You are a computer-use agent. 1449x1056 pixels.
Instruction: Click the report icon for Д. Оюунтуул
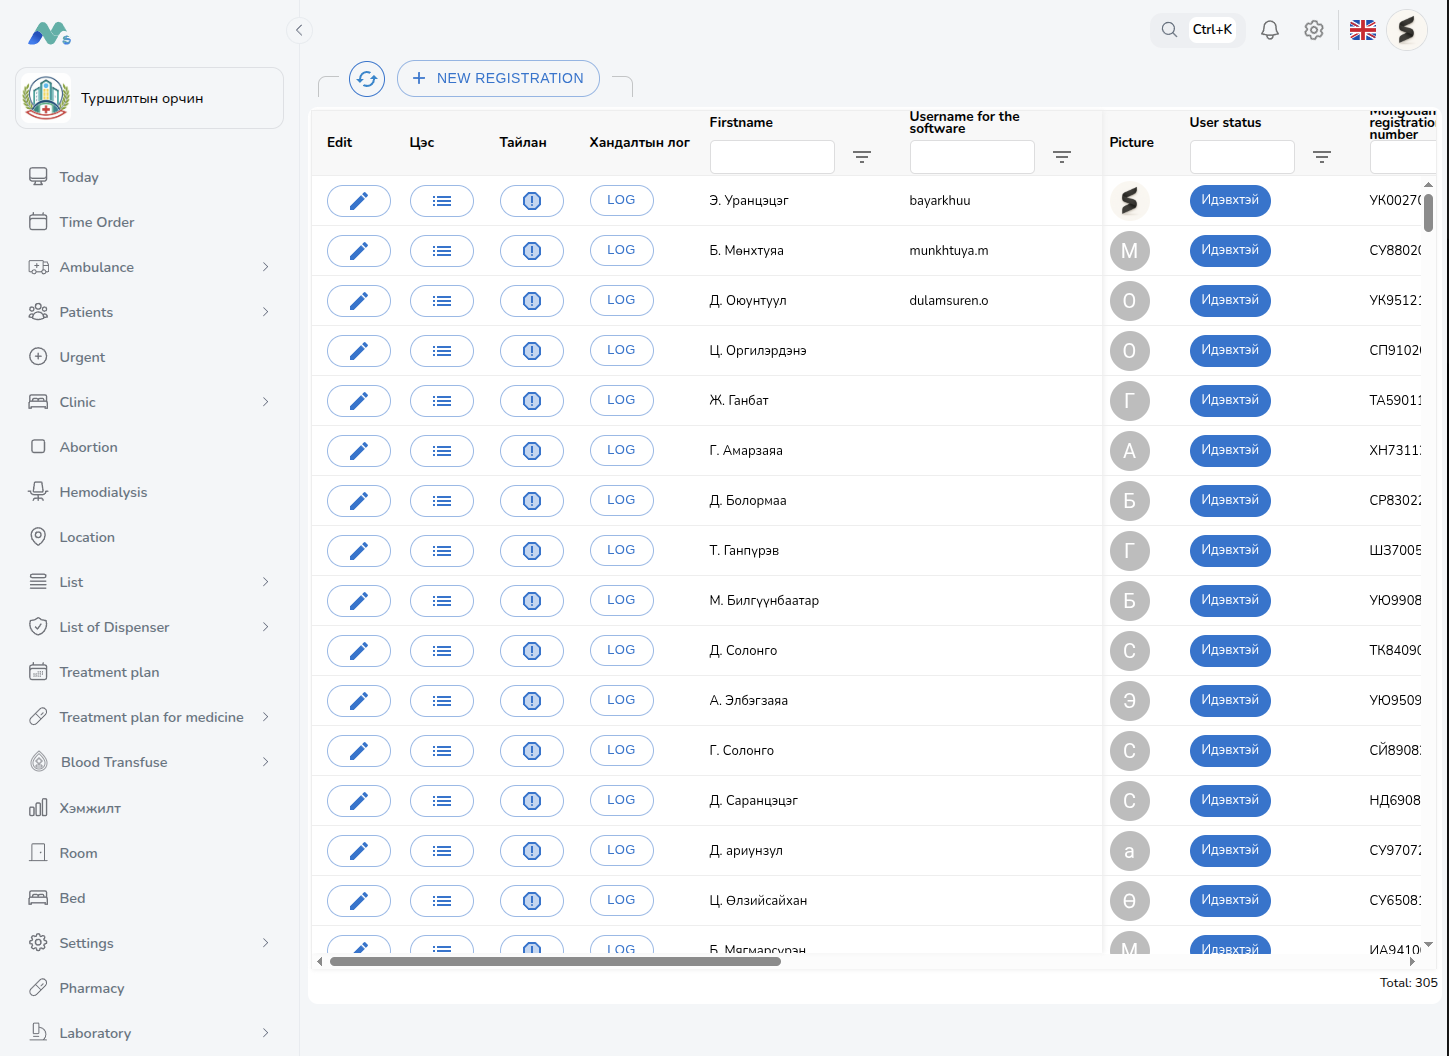(x=531, y=301)
